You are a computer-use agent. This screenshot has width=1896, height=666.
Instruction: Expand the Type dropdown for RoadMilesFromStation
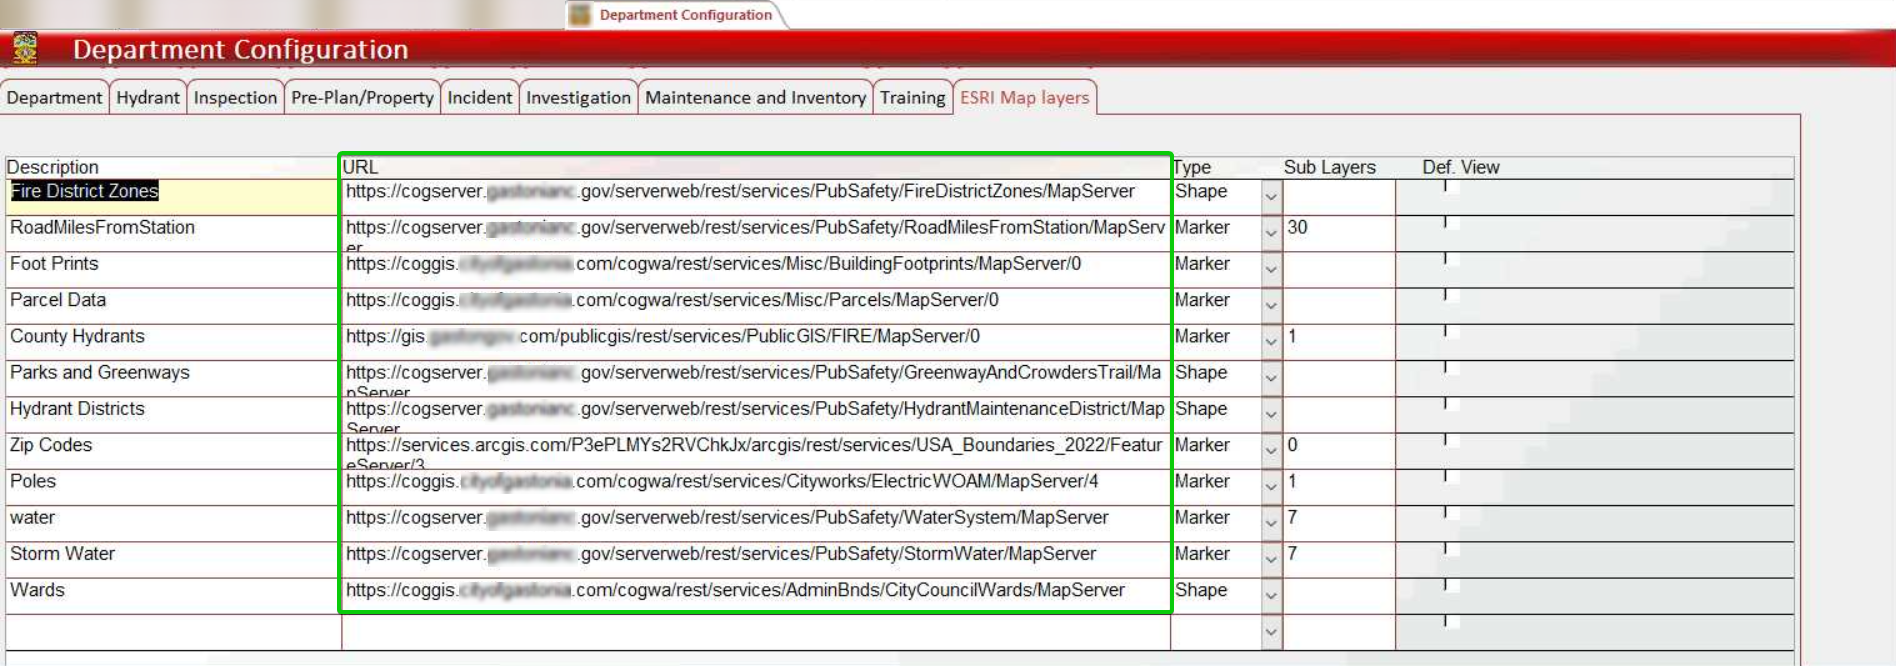[1271, 233]
